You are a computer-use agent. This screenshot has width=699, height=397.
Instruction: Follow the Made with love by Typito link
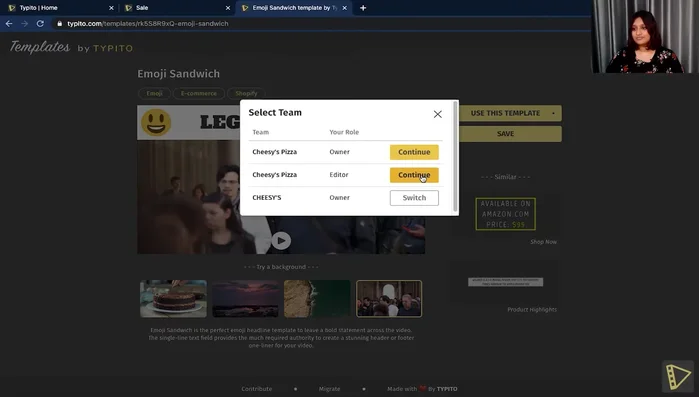tap(422, 389)
